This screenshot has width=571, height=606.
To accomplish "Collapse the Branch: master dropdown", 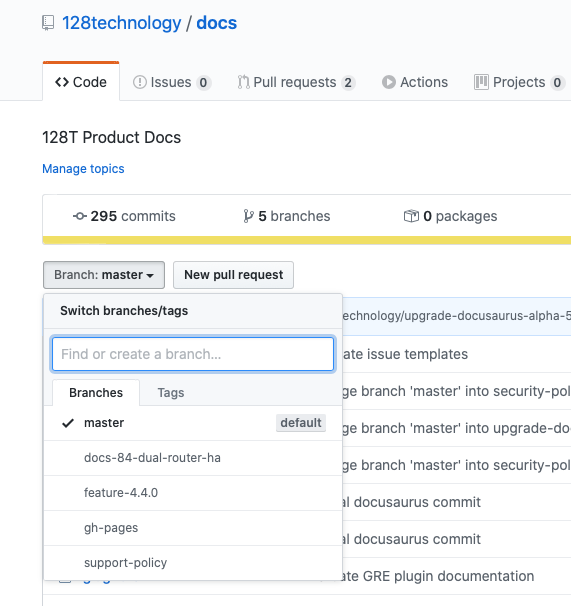I will pyautogui.click(x=104, y=275).
